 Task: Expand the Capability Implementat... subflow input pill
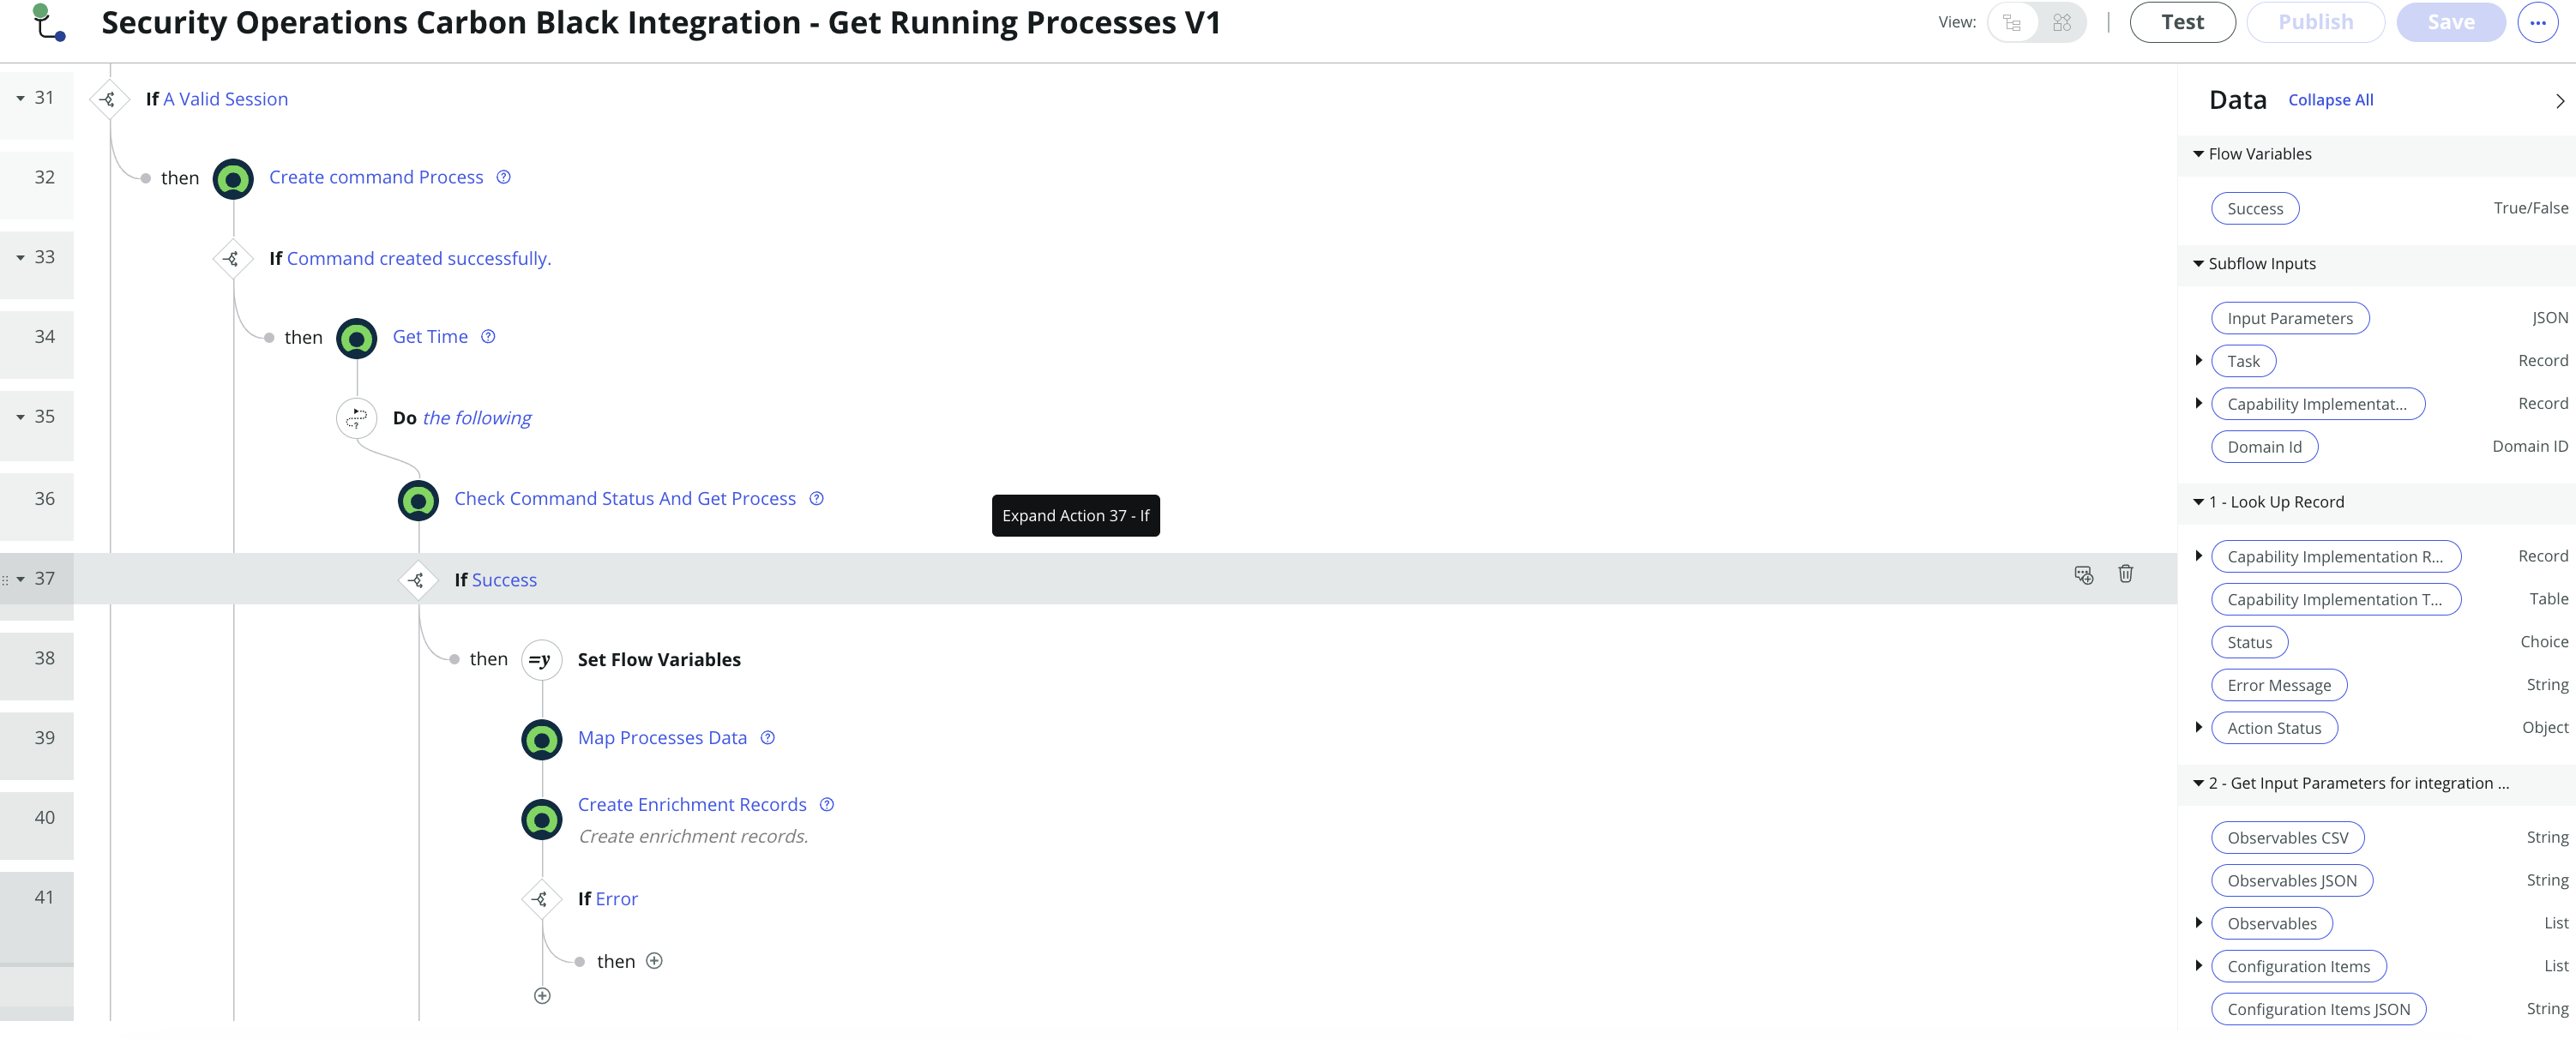pos(2198,403)
